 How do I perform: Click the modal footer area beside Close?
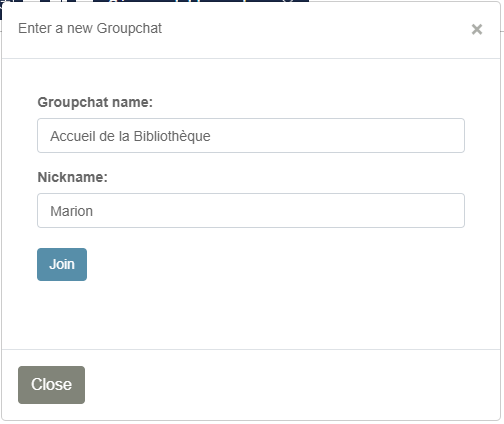pos(290,385)
